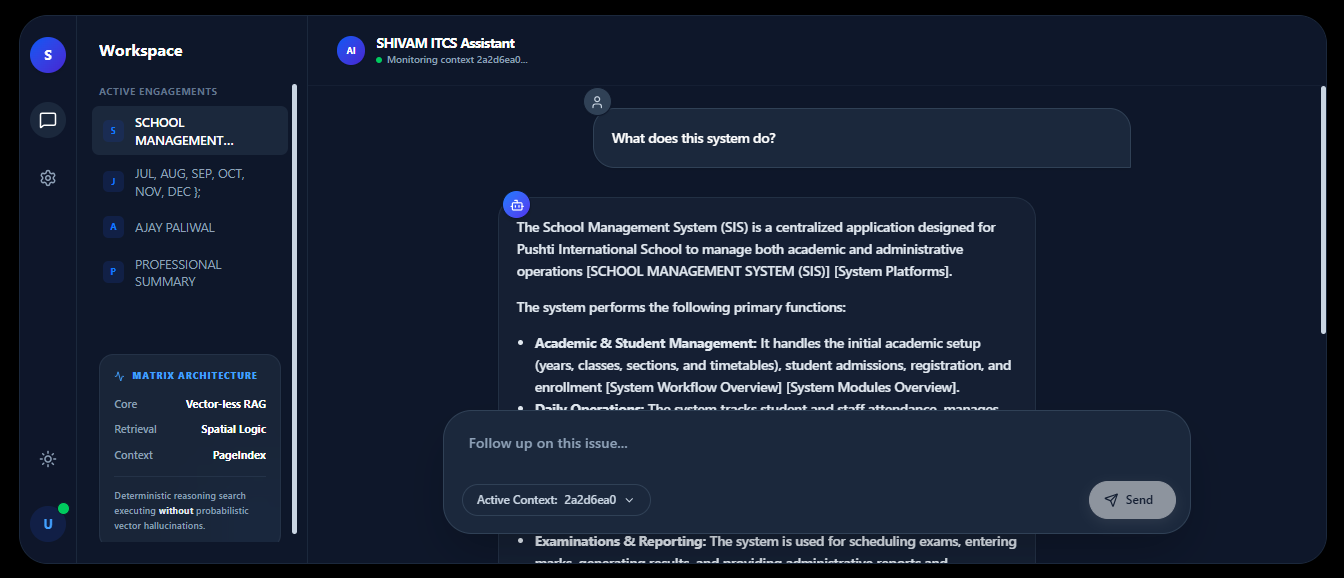Click the engagements list scrollbar
The height and width of the screenshot is (578, 1344).
(294, 308)
